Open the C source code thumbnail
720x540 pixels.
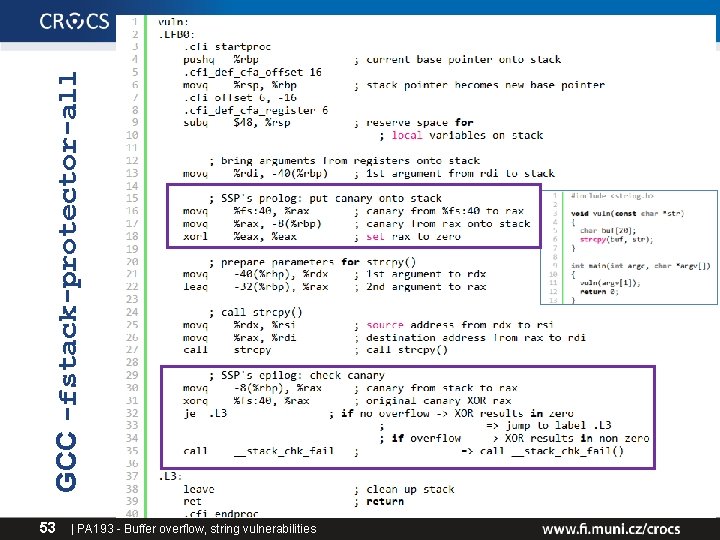[x=629, y=248]
